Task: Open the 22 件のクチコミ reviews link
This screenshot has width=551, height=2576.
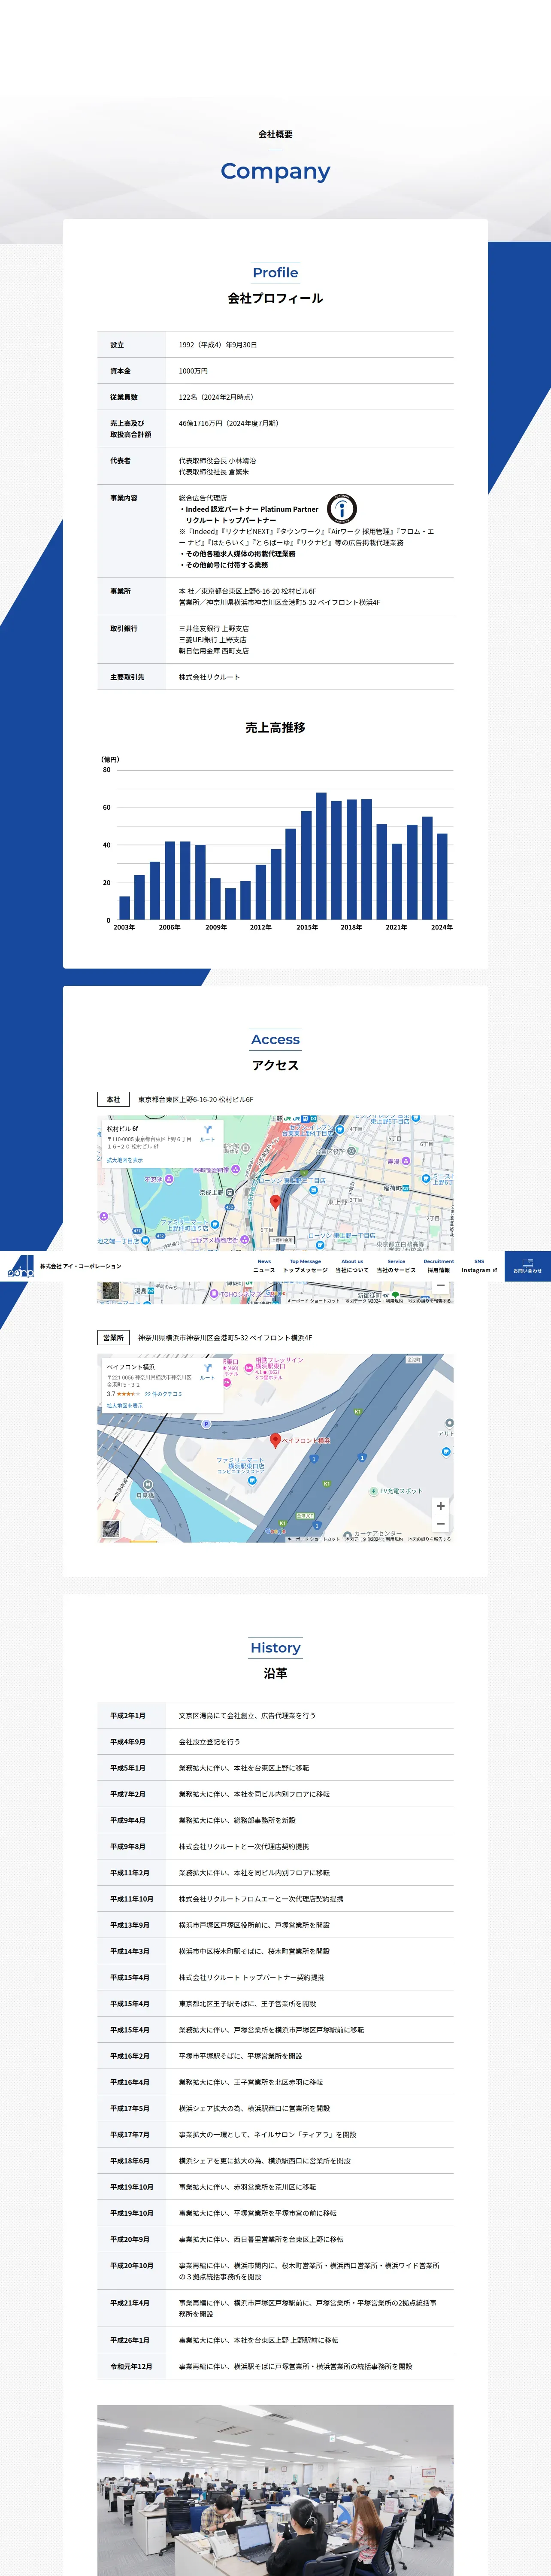Action: click(164, 1394)
